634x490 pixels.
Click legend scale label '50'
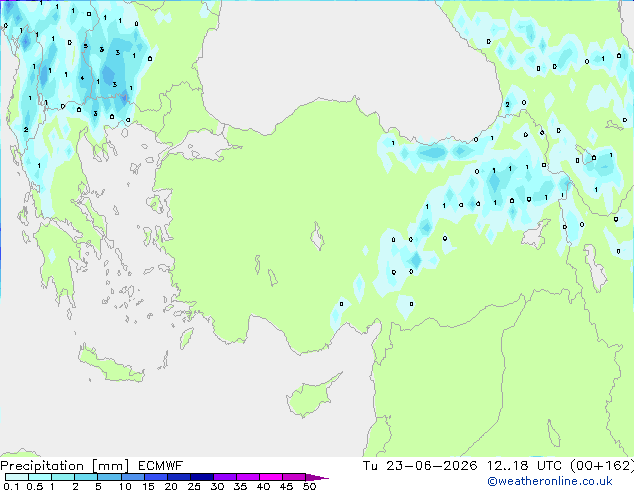point(309,486)
